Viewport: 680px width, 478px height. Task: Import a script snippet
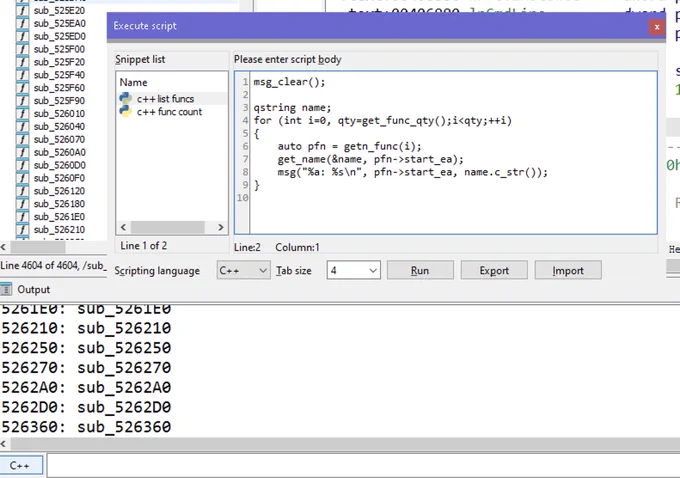tap(568, 270)
